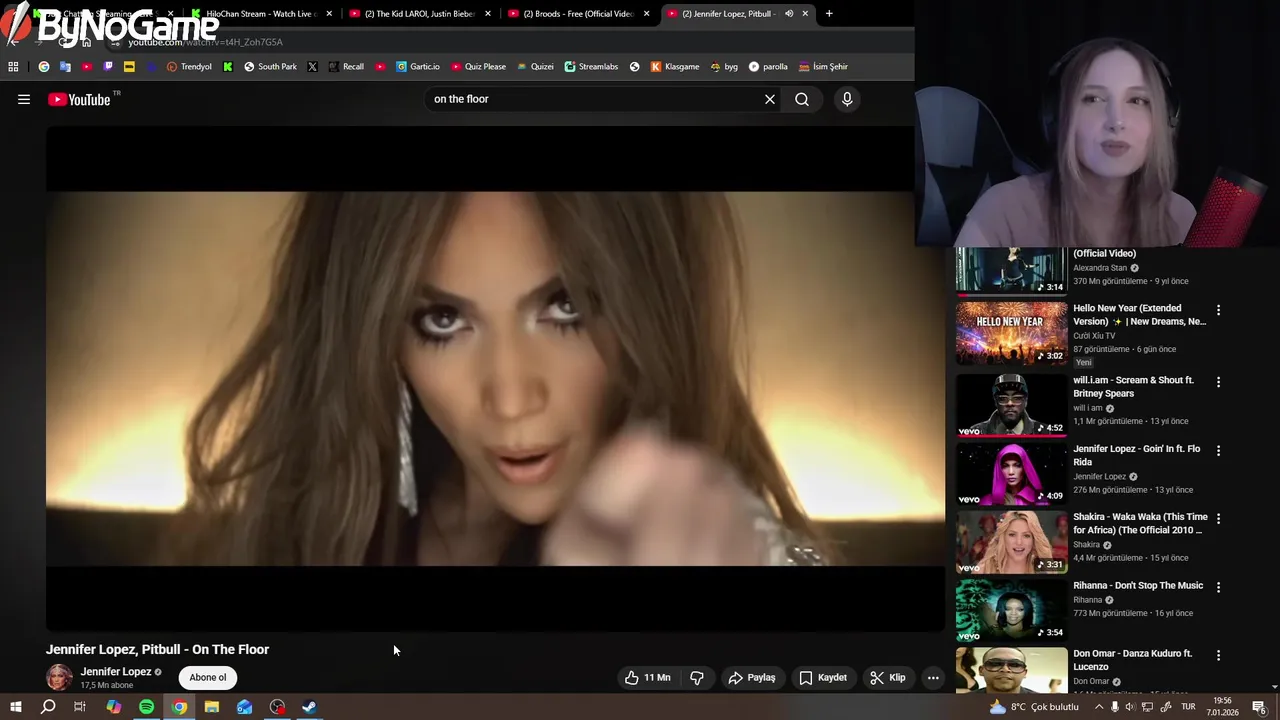The image size is (1280, 720).
Task: Click the magnifier search button
Action: [x=802, y=99]
